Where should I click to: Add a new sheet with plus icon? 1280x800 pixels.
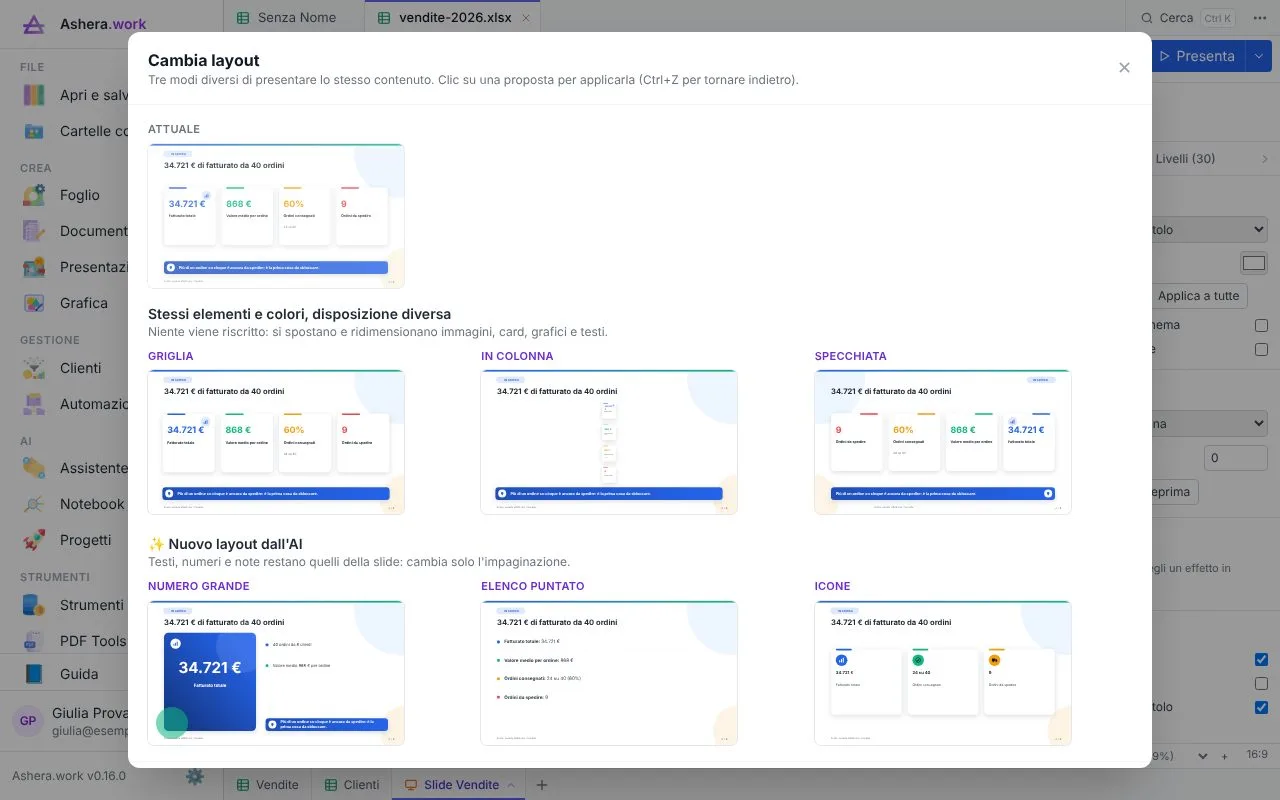coord(542,785)
